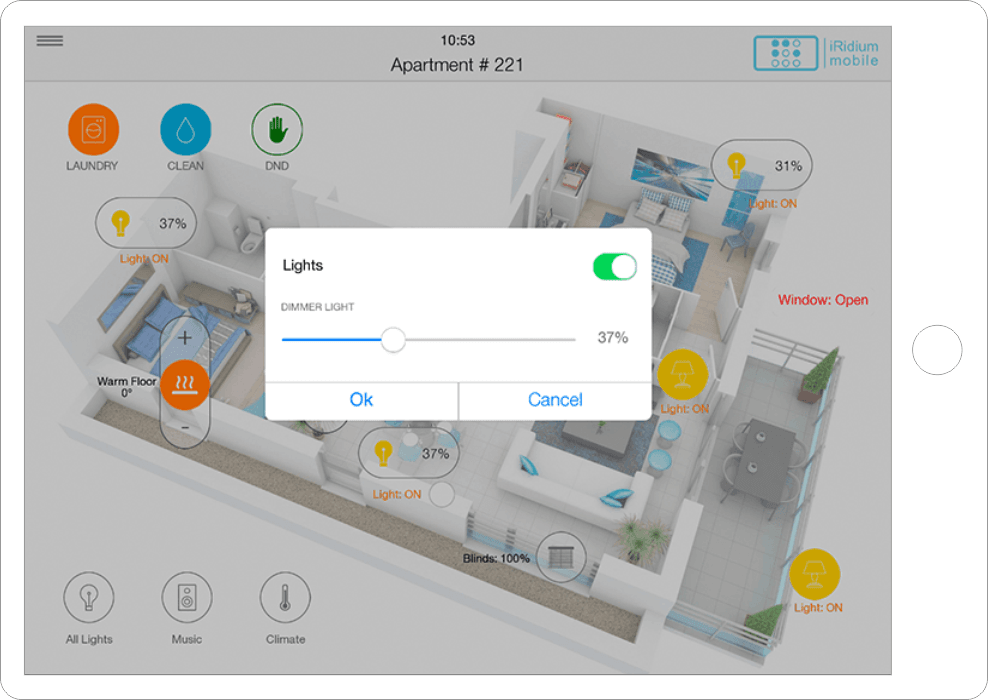Viewport: 988px width, 700px height.
Task: Open the Climate thermometer icon
Action: pyautogui.click(x=285, y=597)
